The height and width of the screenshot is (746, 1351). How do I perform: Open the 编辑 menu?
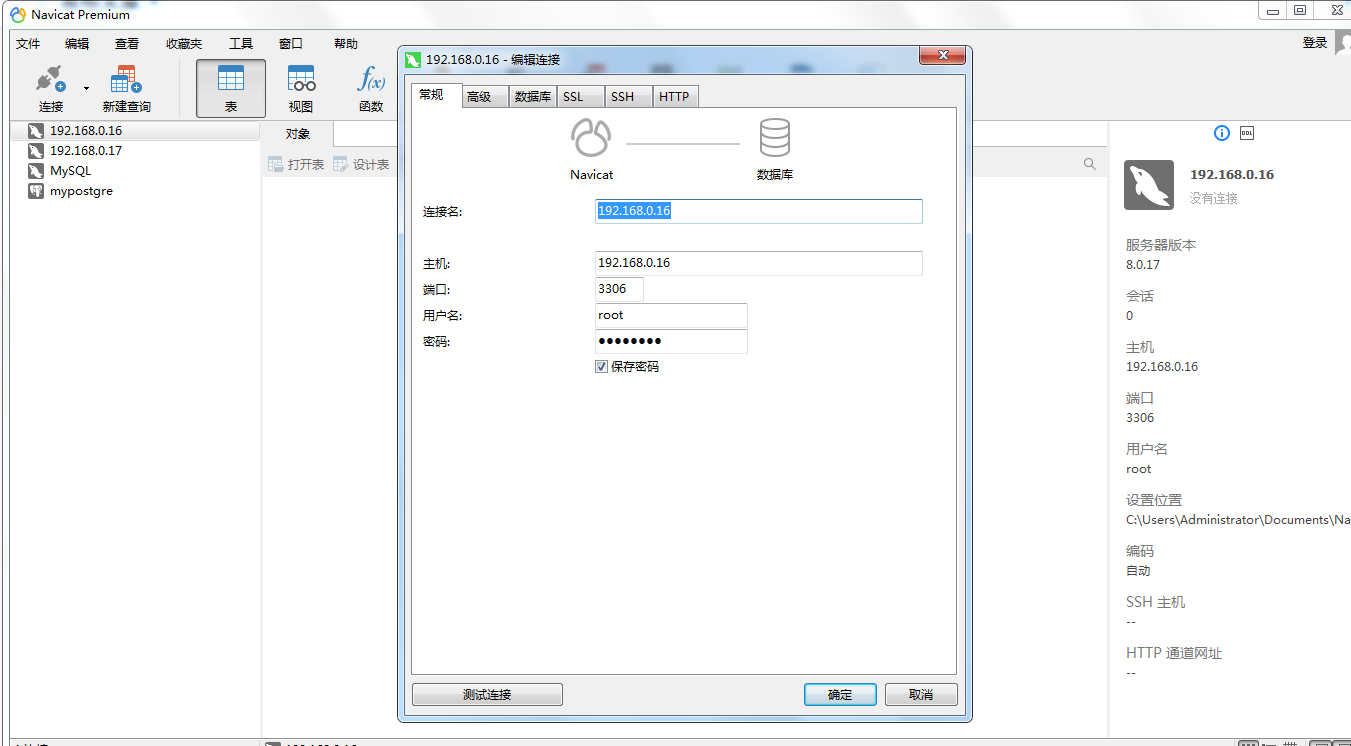(x=77, y=44)
